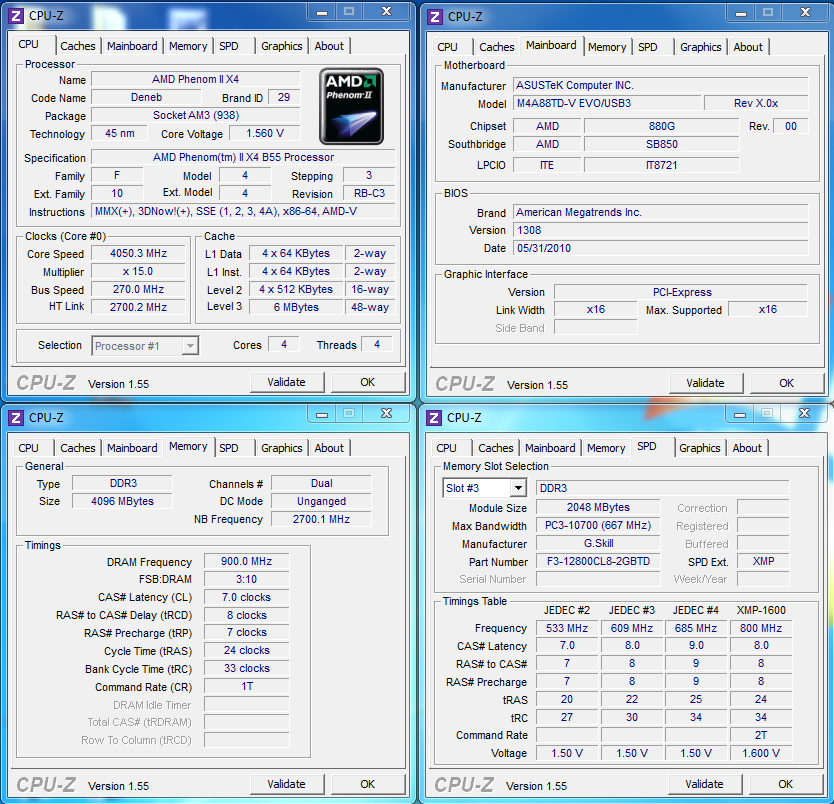Click Validate button in CPU window
834x804 pixels.
click(x=287, y=382)
